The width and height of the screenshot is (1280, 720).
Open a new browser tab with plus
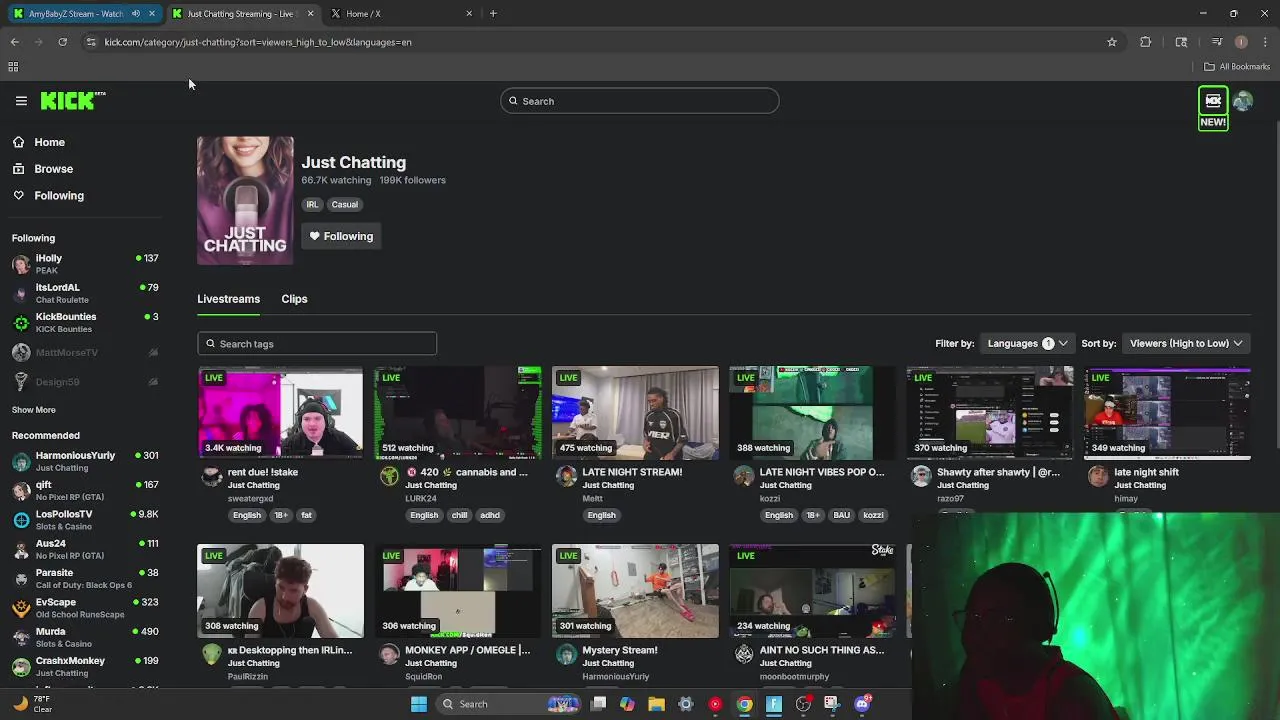pyautogui.click(x=493, y=13)
